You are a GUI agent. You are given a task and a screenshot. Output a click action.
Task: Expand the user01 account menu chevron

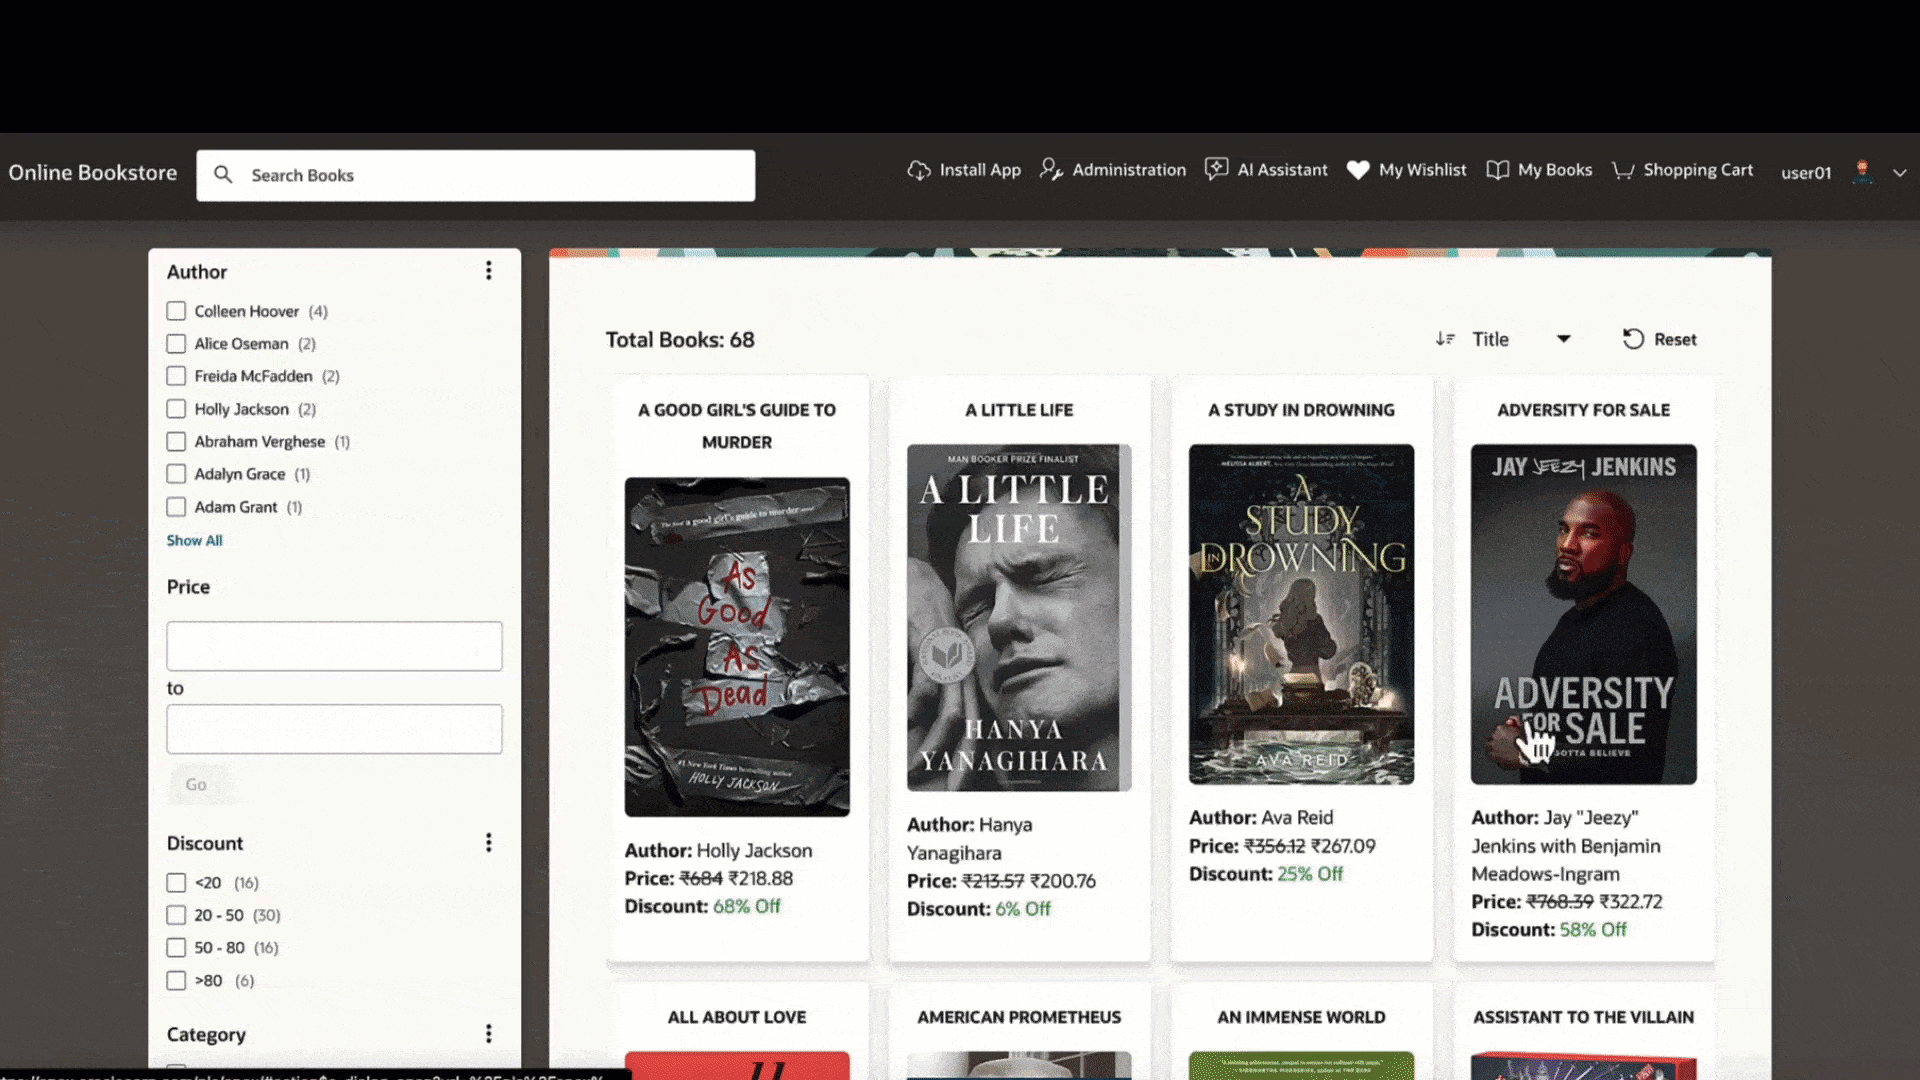1899,173
